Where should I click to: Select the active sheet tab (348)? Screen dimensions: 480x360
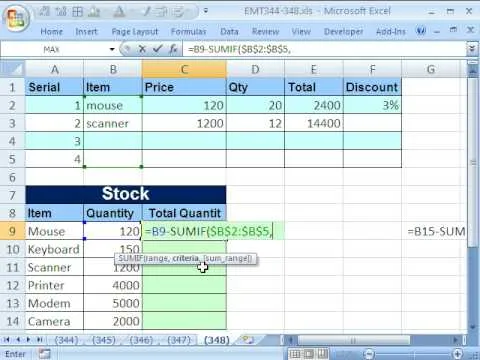(x=217, y=340)
